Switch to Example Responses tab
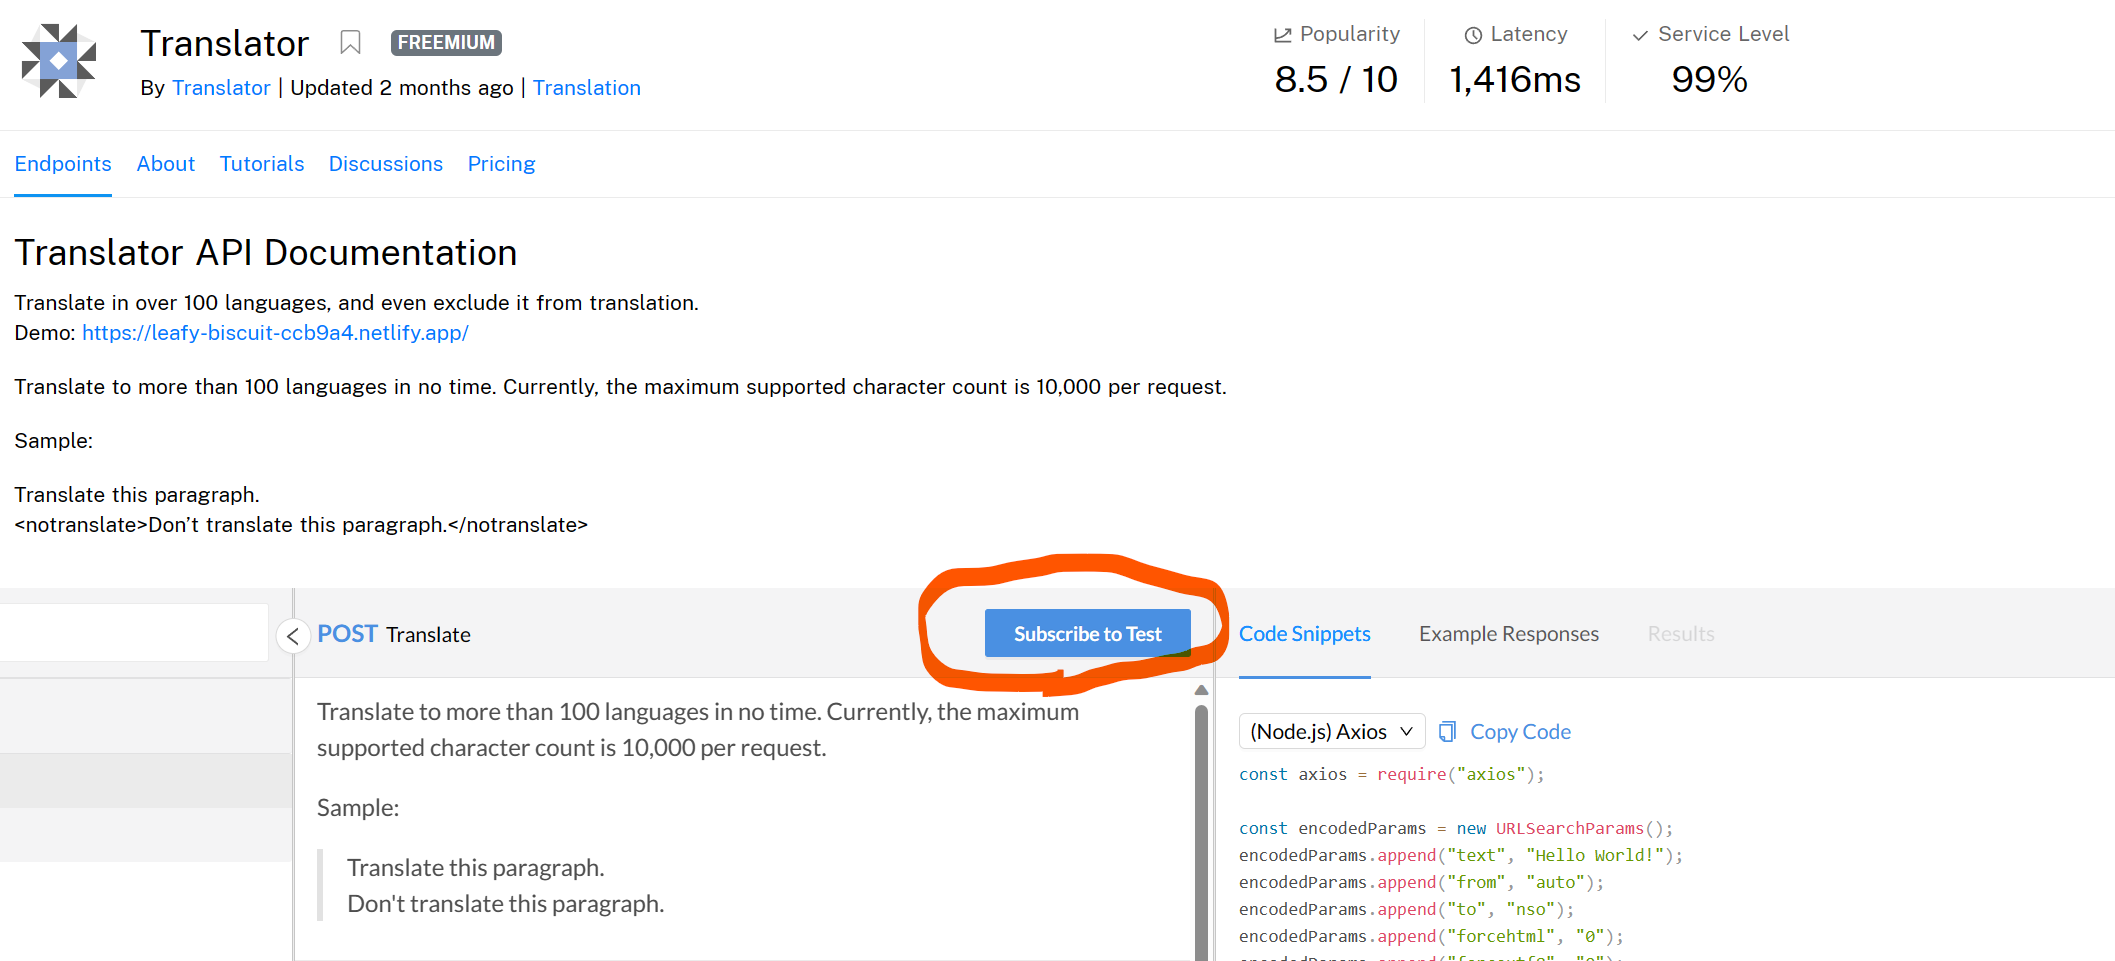This screenshot has width=2115, height=961. pyautogui.click(x=1509, y=634)
